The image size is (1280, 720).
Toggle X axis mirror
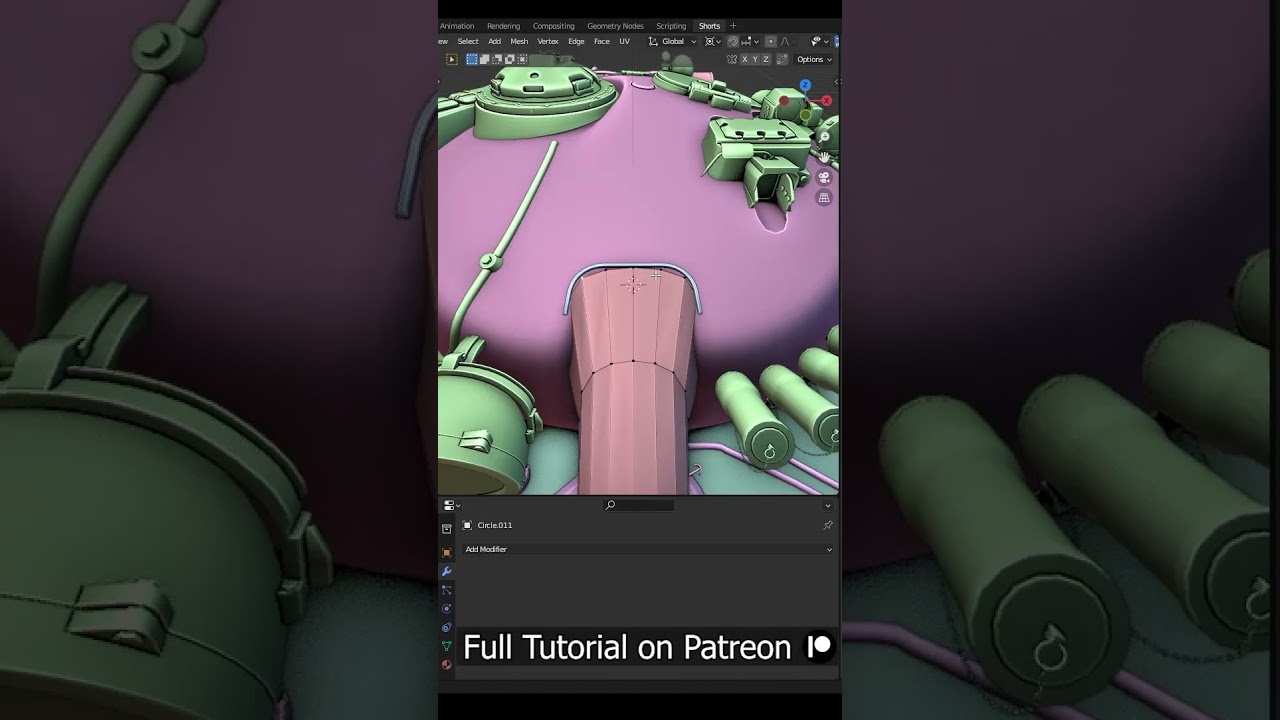745,59
